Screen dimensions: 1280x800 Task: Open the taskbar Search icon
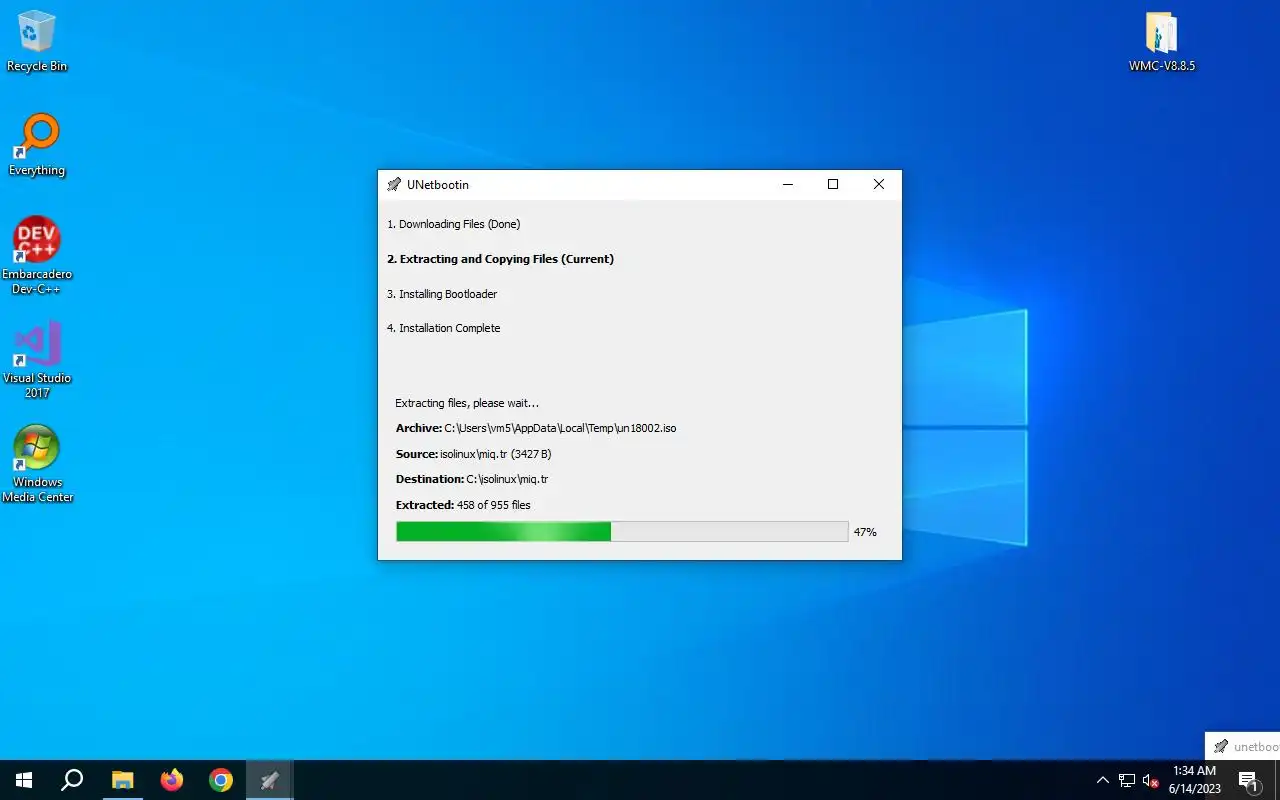click(x=72, y=780)
